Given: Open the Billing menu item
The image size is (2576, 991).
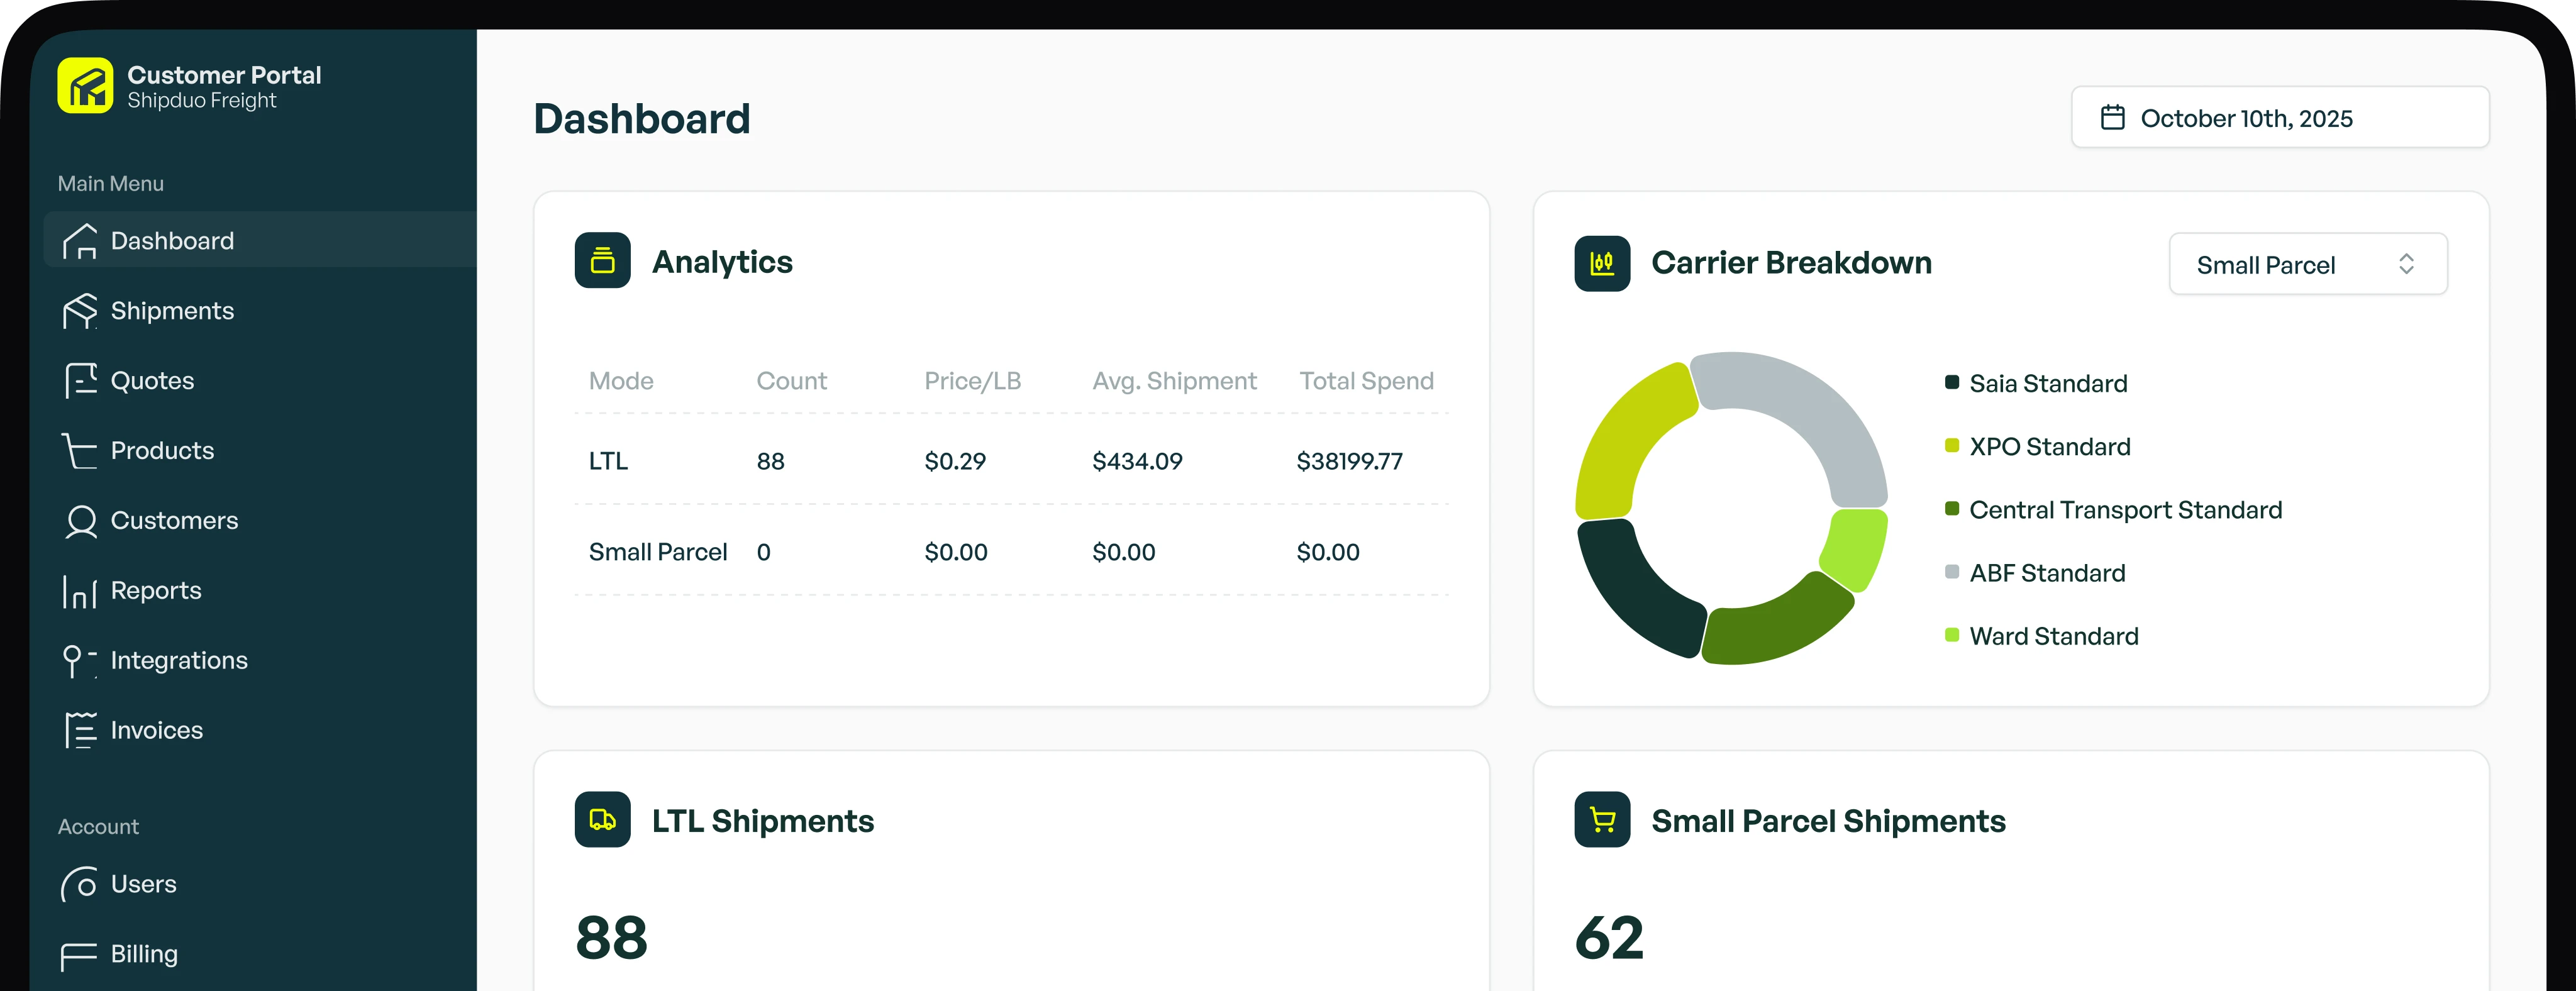Looking at the screenshot, I should tap(144, 954).
